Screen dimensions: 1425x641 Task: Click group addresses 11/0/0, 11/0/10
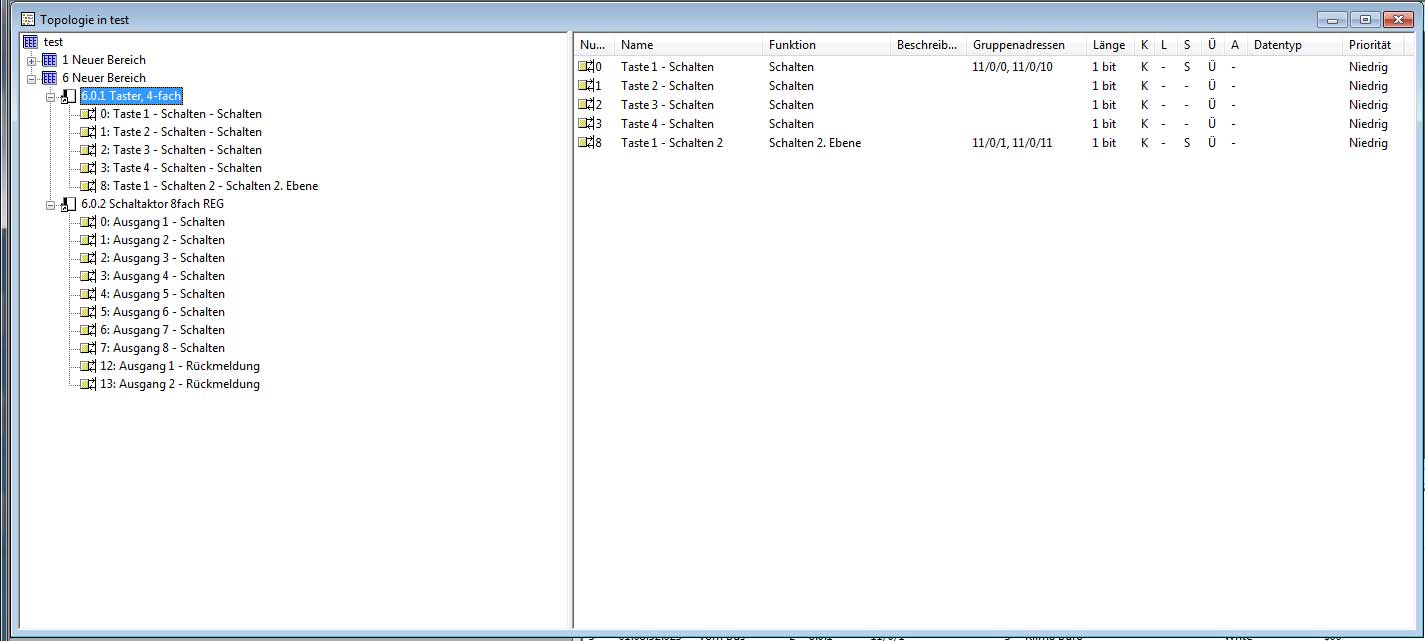pyautogui.click(x=1012, y=67)
